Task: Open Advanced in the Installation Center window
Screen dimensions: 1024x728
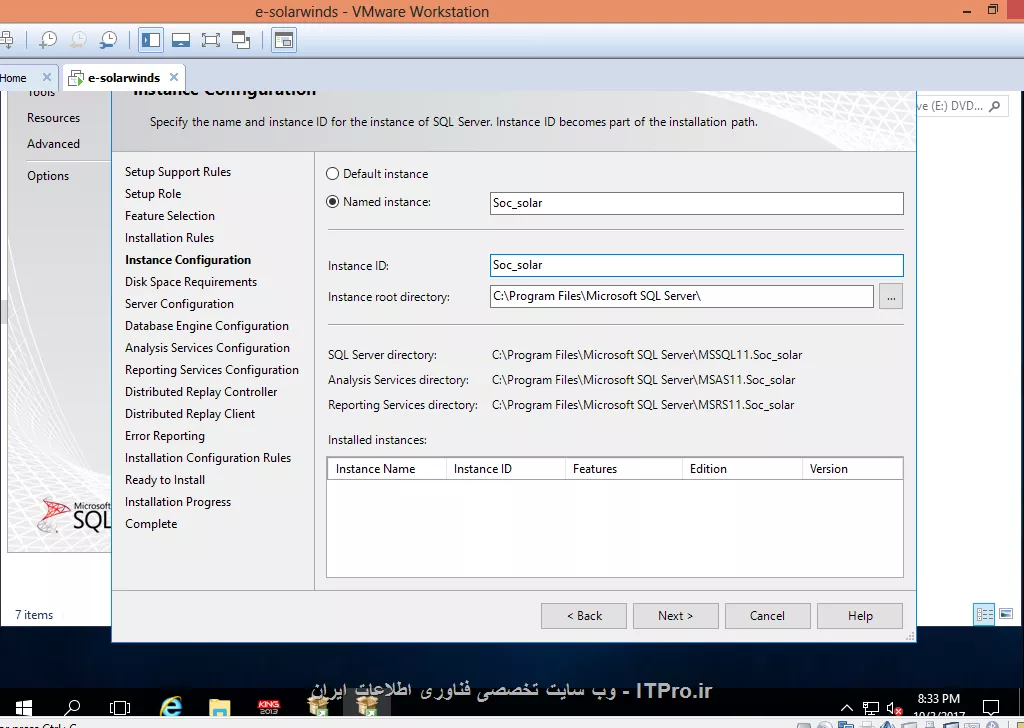Action: pyautogui.click(x=54, y=144)
